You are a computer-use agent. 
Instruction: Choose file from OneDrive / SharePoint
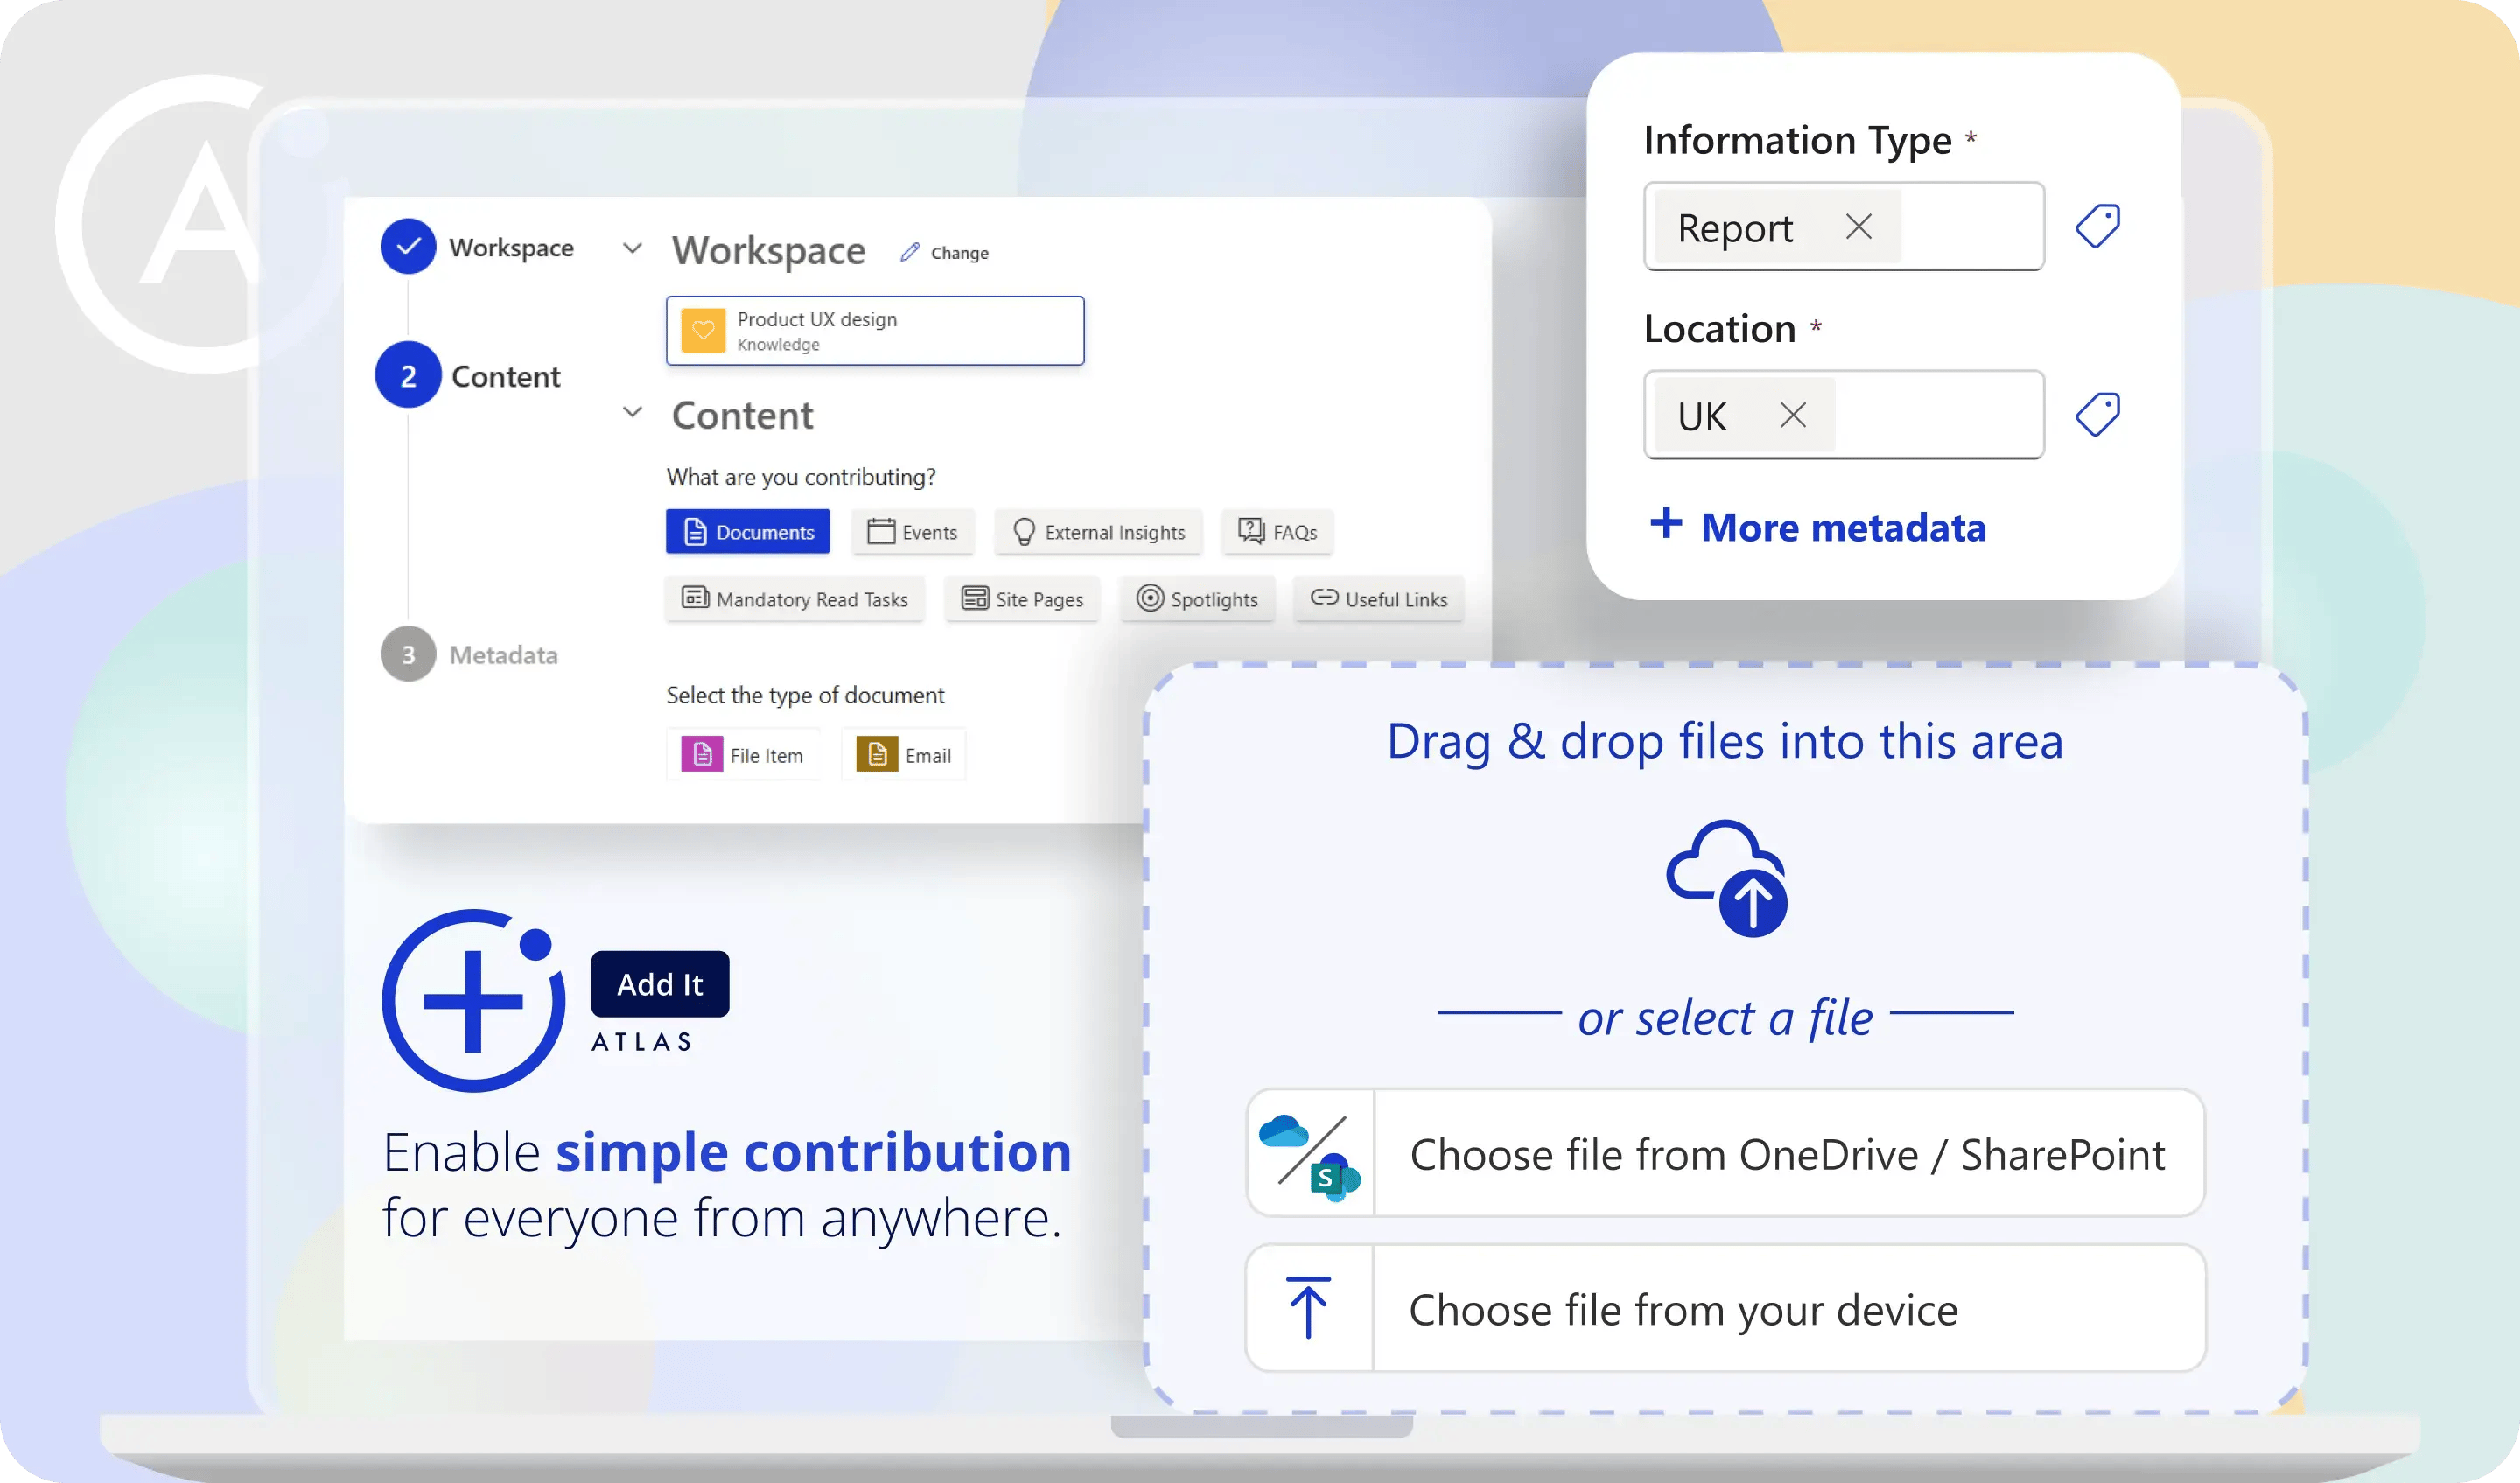1726,1153
